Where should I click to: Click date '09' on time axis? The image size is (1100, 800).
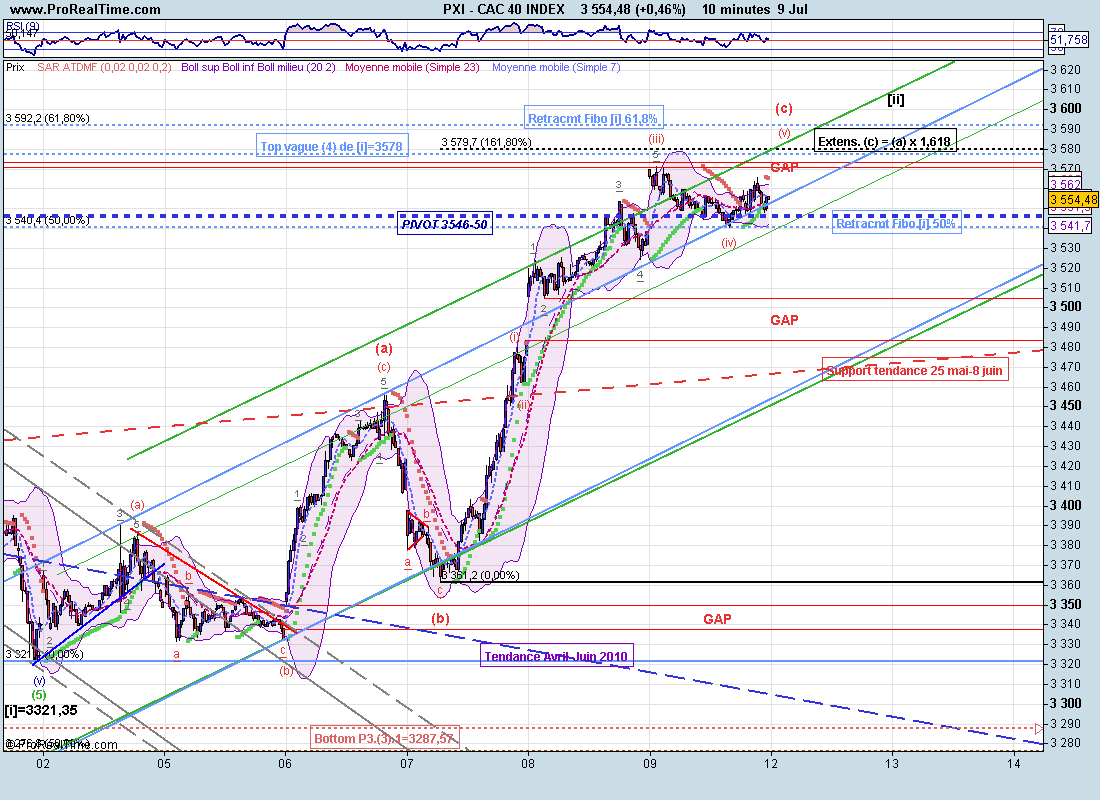650,764
